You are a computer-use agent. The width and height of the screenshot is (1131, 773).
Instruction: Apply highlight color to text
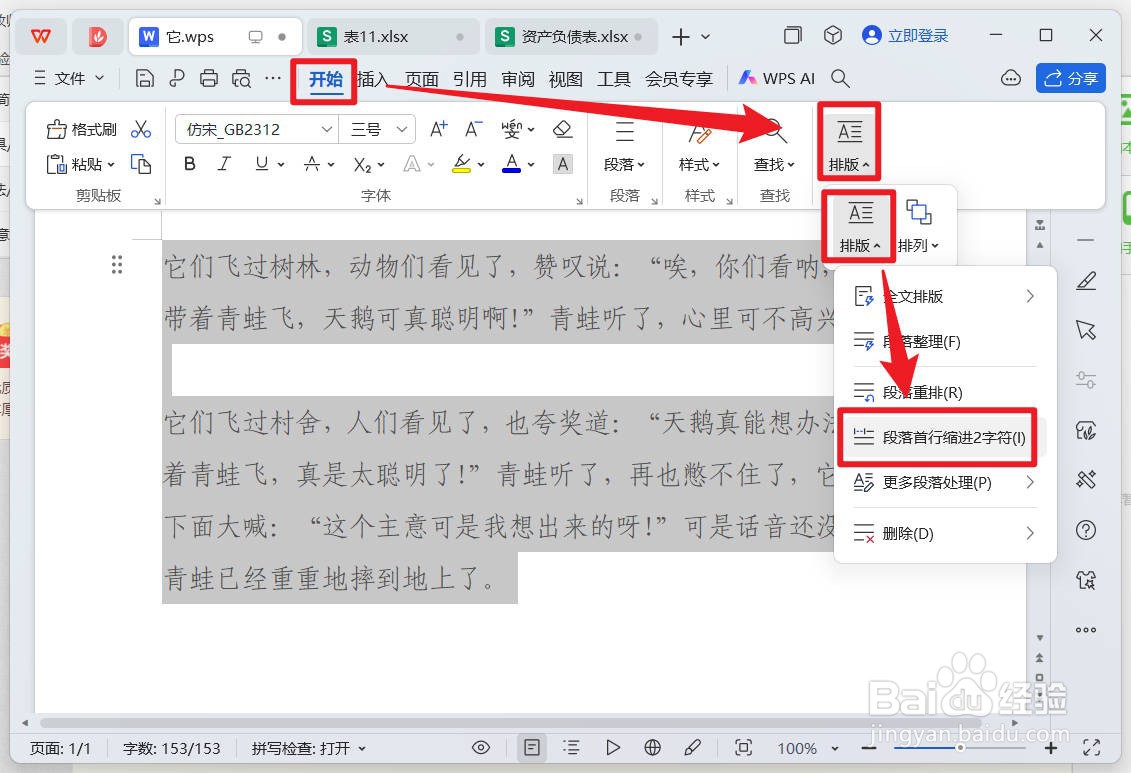click(x=462, y=164)
